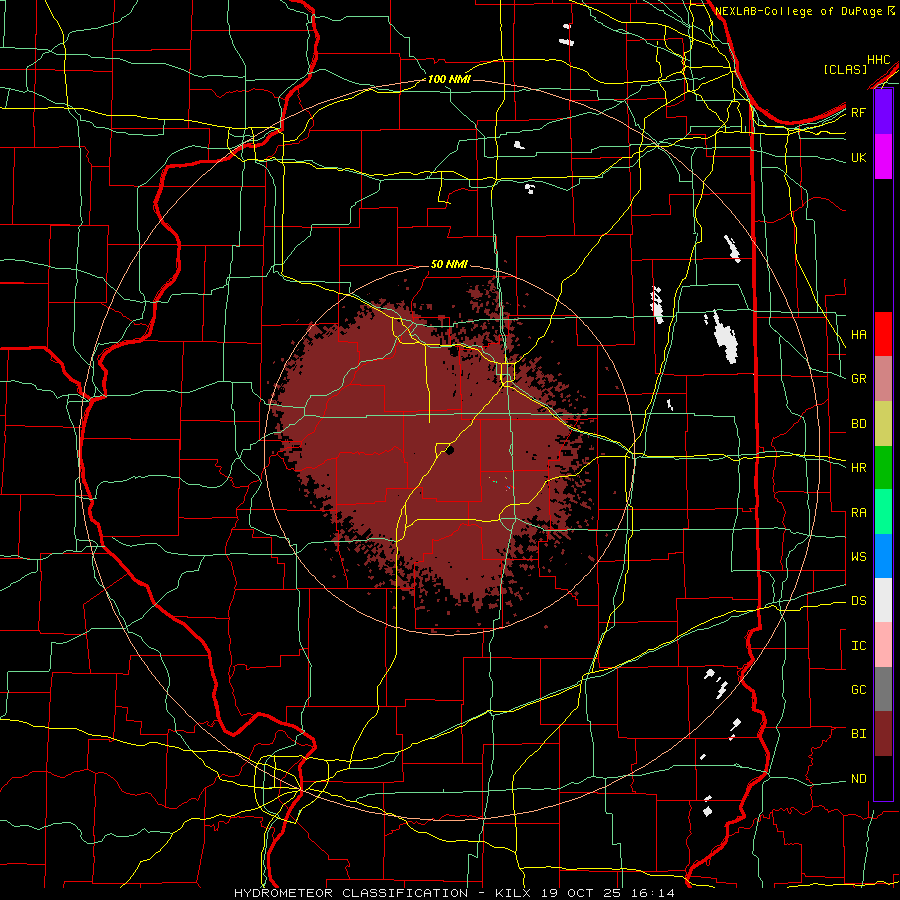
Task: Click the 'RA' legend label
Action: click(858, 513)
